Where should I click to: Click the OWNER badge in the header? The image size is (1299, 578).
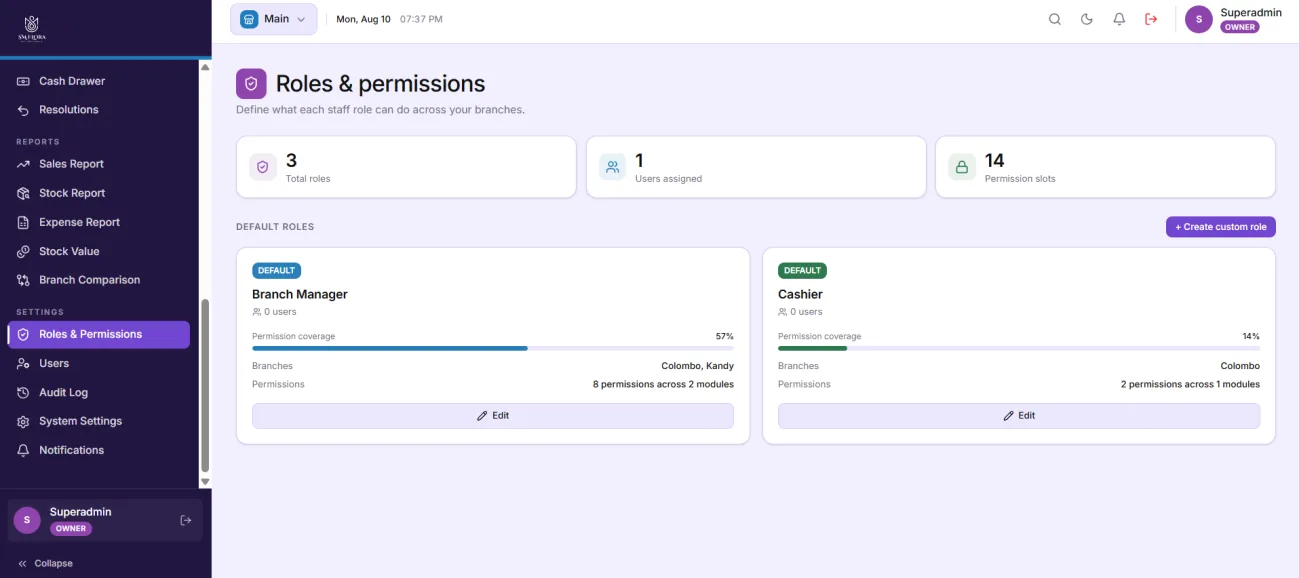coord(1240,27)
